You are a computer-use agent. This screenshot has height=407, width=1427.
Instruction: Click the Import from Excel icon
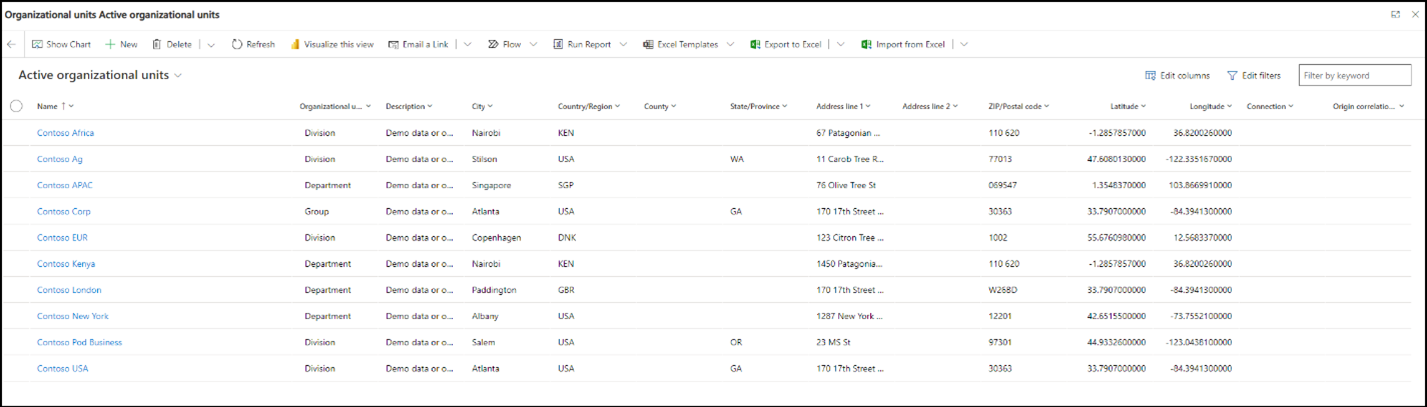point(866,44)
